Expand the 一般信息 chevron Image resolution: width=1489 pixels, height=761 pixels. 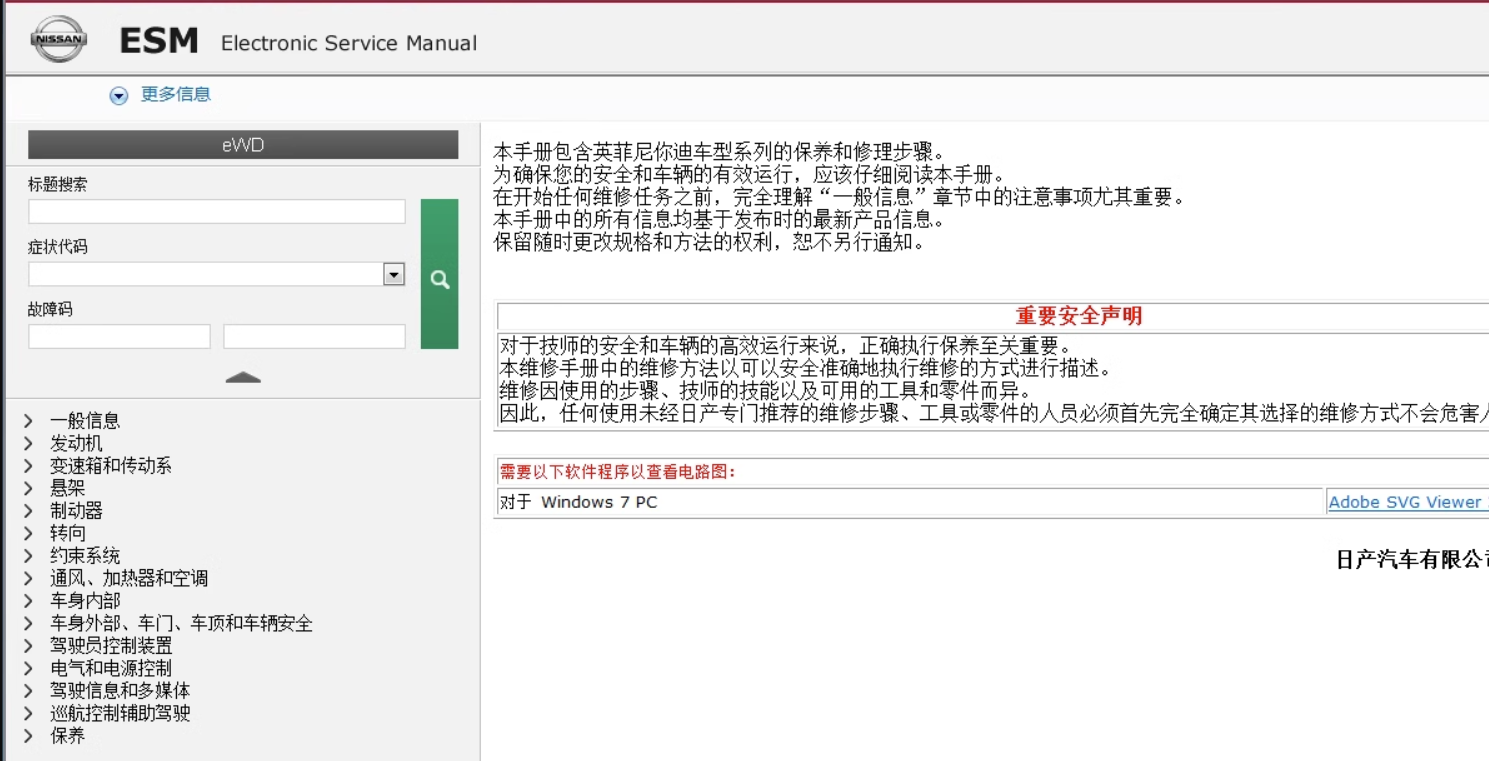(28, 421)
